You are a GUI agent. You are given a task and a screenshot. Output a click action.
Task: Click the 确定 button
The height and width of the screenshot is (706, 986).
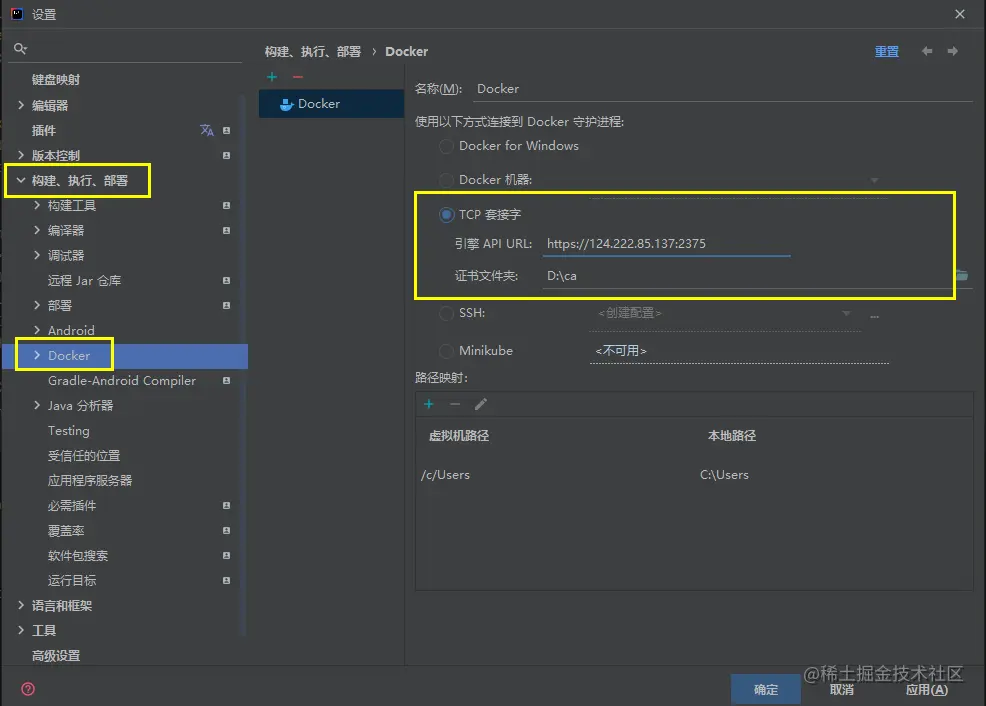[765, 690]
